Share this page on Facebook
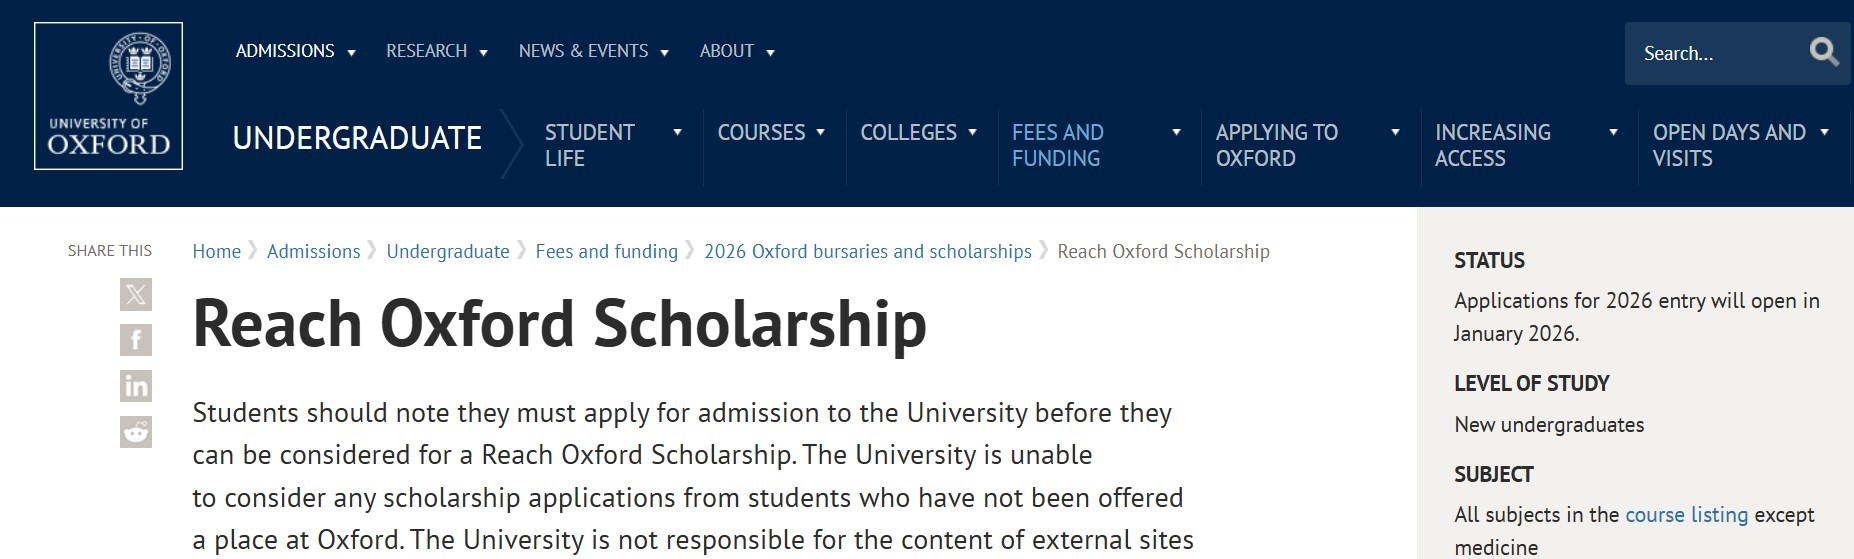Viewport: 1854px width, 559px height. tap(136, 340)
